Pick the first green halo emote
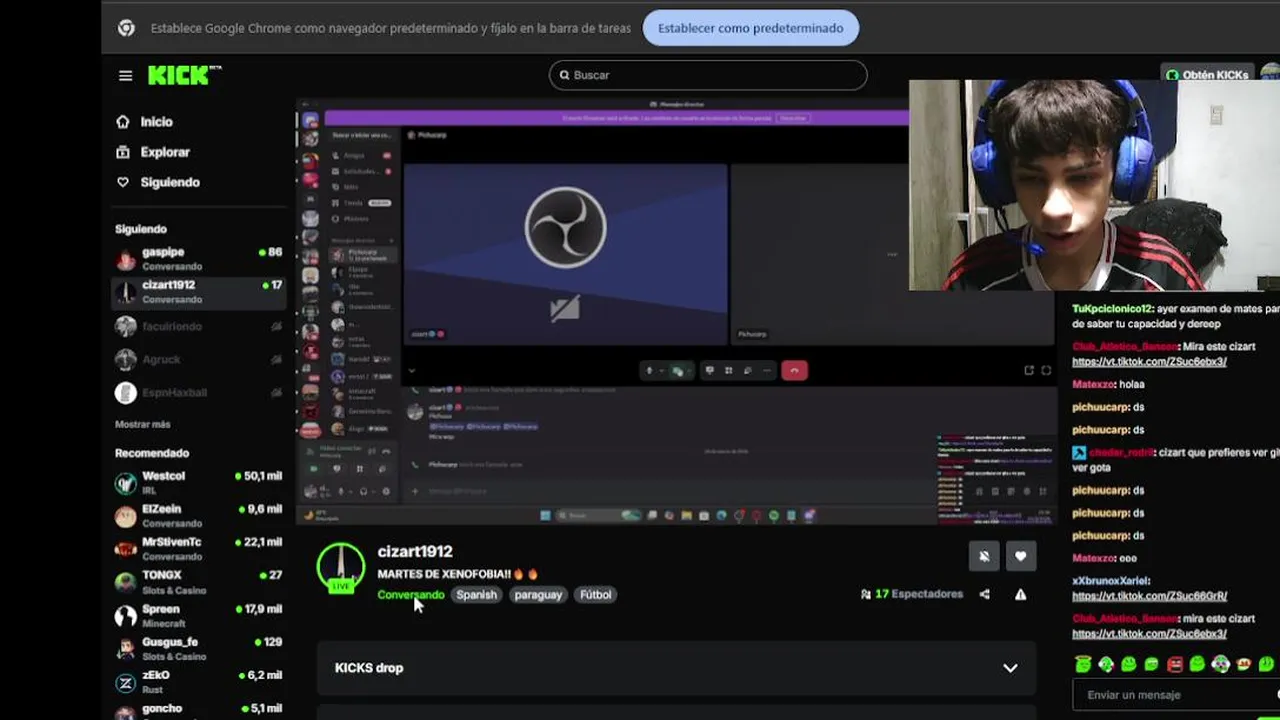The image size is (1280, 720). tap(1083, 664)
